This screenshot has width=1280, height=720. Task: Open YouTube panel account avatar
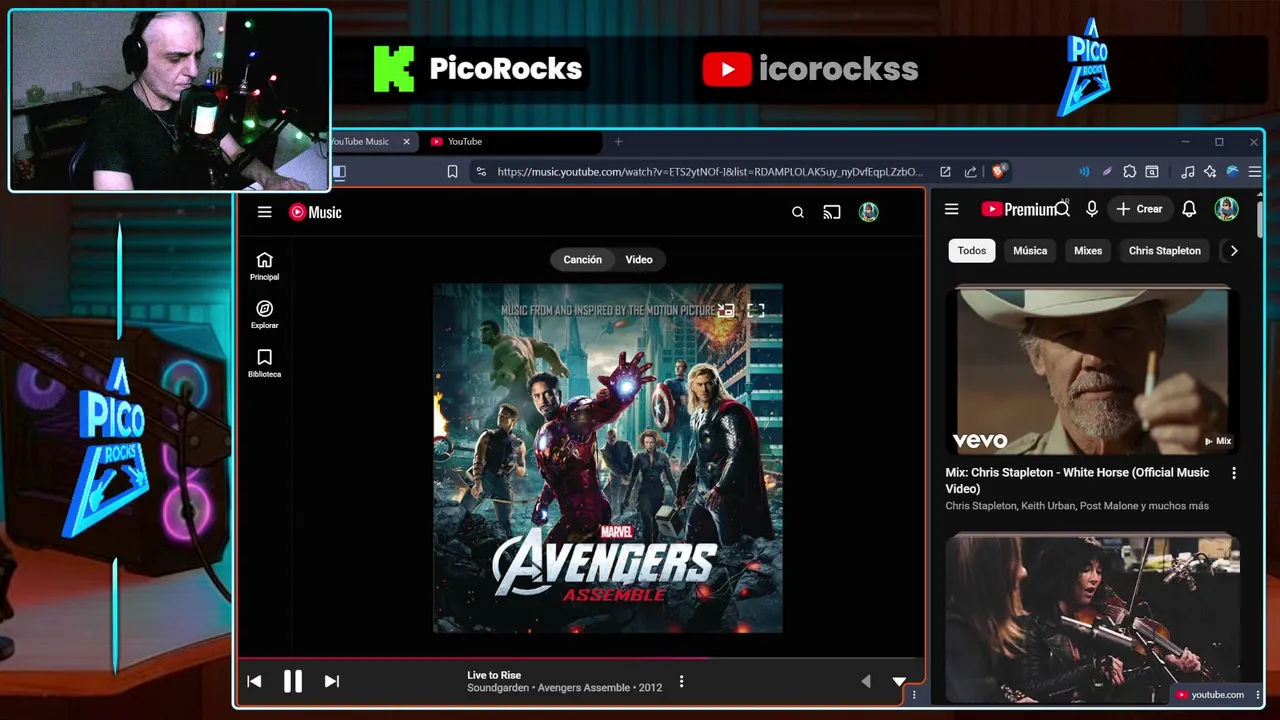(1226, 209)
